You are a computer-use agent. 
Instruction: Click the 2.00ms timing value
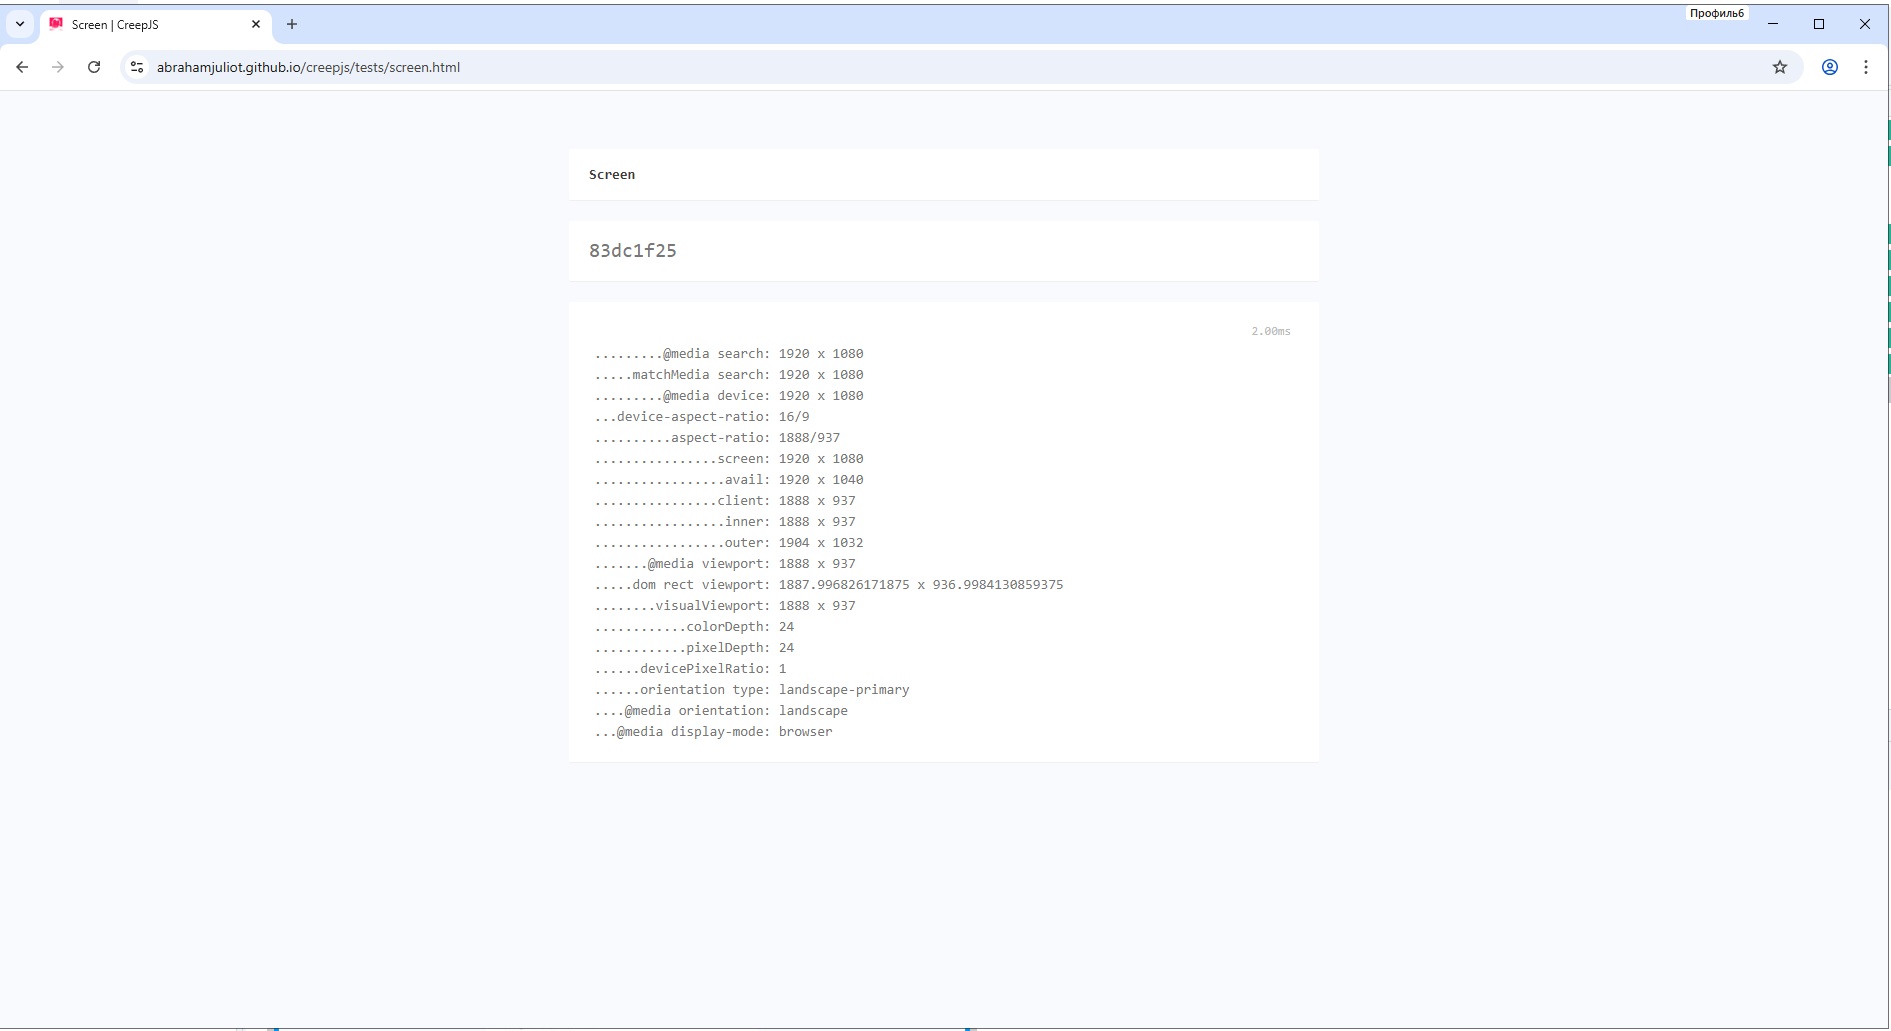(1271, 331)
